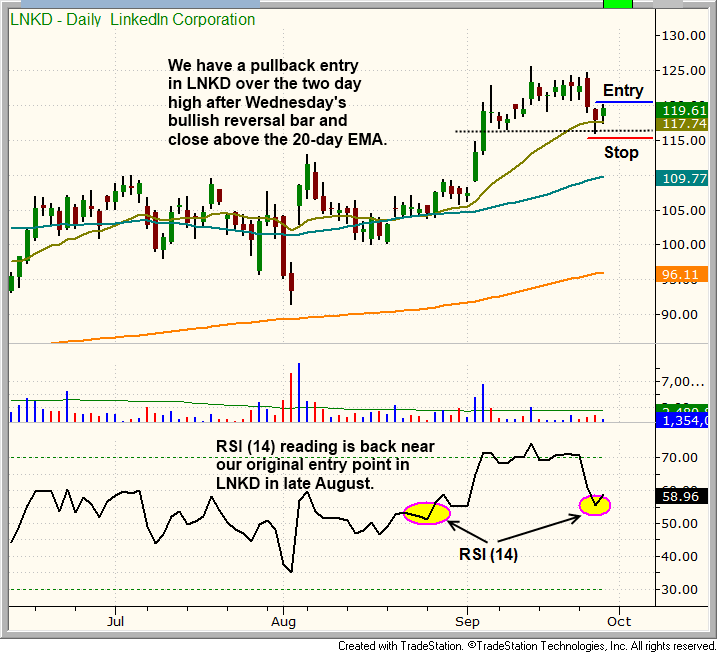This screenshot has height=652, width=717.
Task: Click the right yellow RSI highlight ellipse
Action: coord(596,505)
